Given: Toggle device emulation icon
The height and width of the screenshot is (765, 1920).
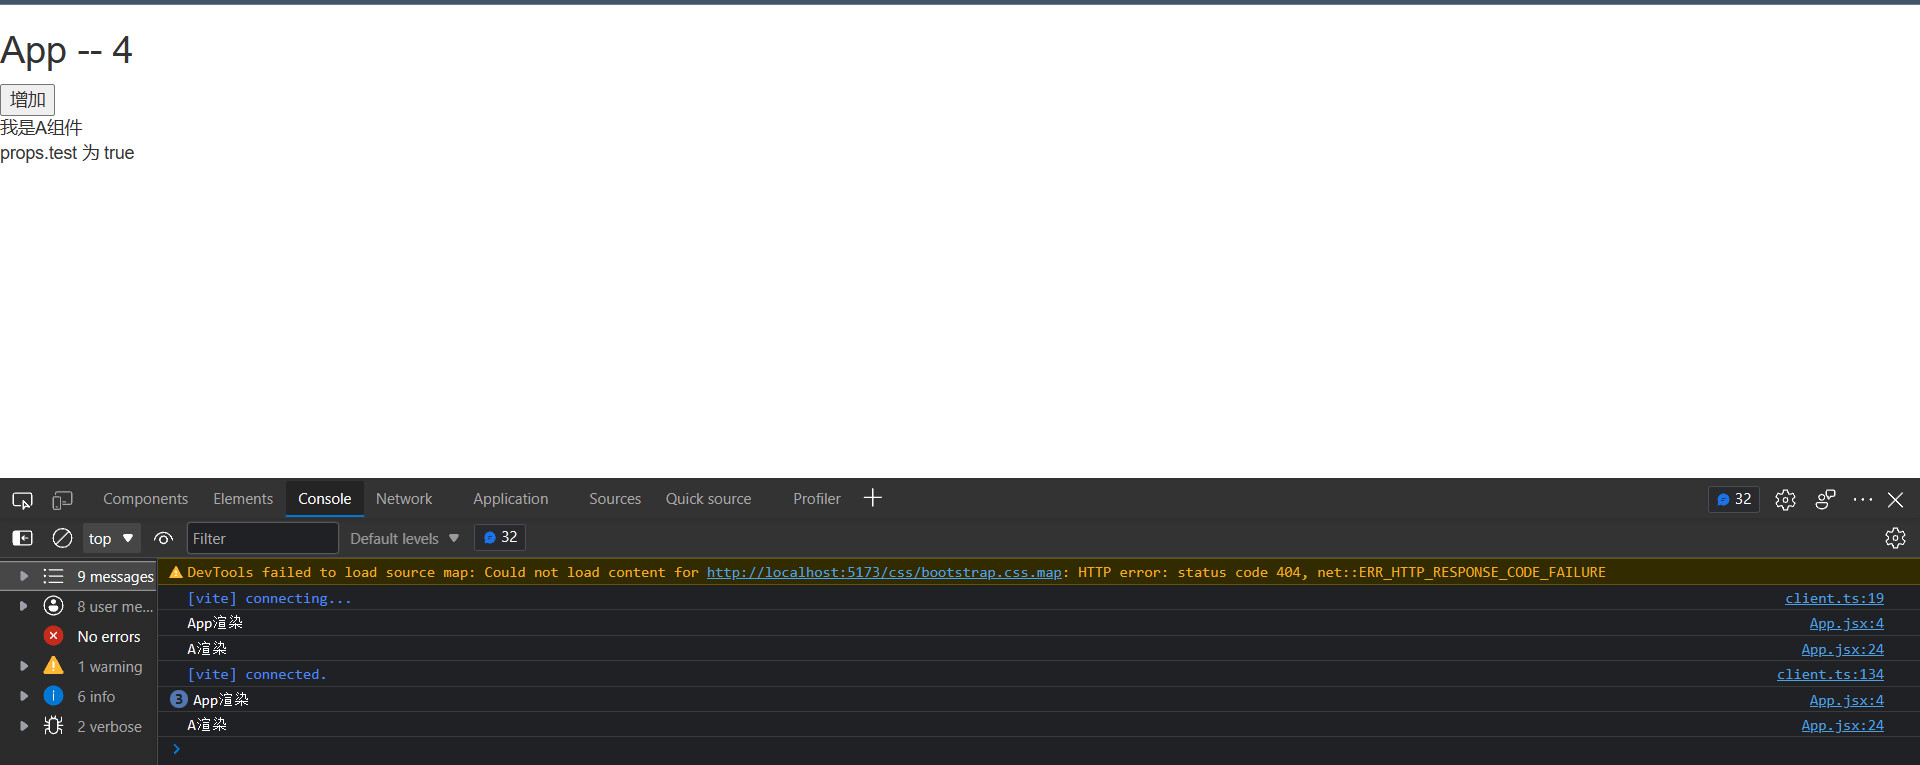Looking at the screenshot, I should (62, 500).
